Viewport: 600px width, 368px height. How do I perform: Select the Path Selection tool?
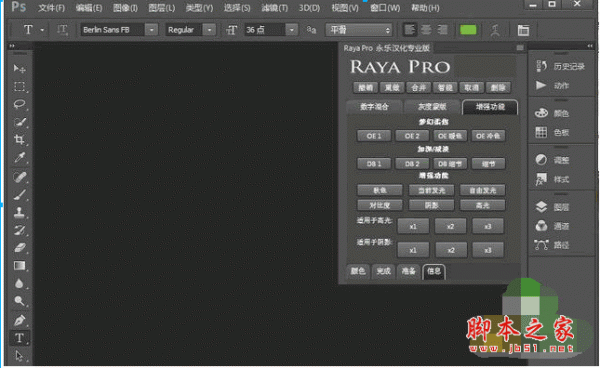19,356
